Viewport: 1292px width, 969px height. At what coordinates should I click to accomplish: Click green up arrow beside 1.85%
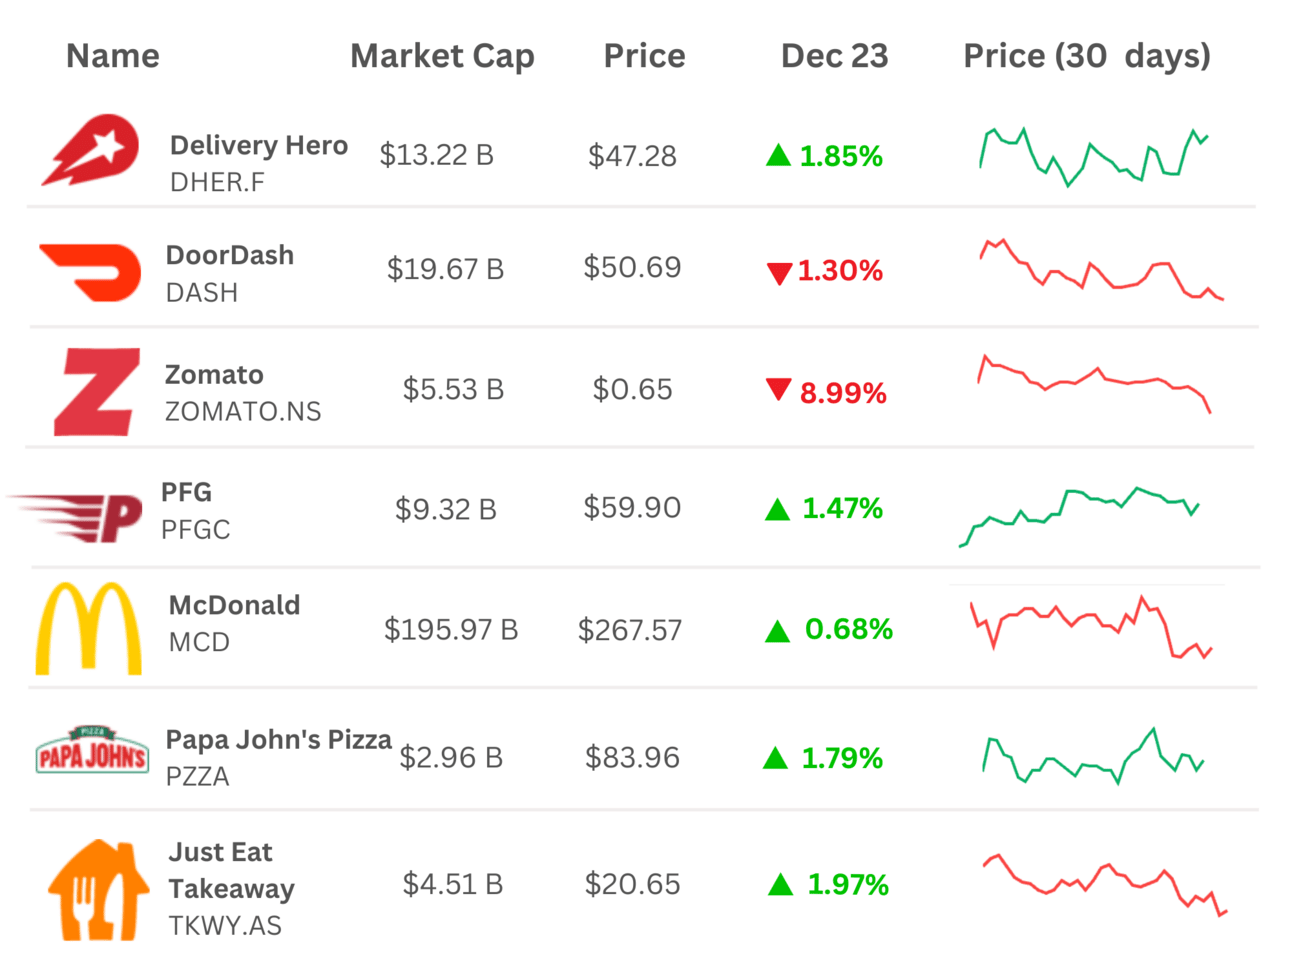point(778,156)
